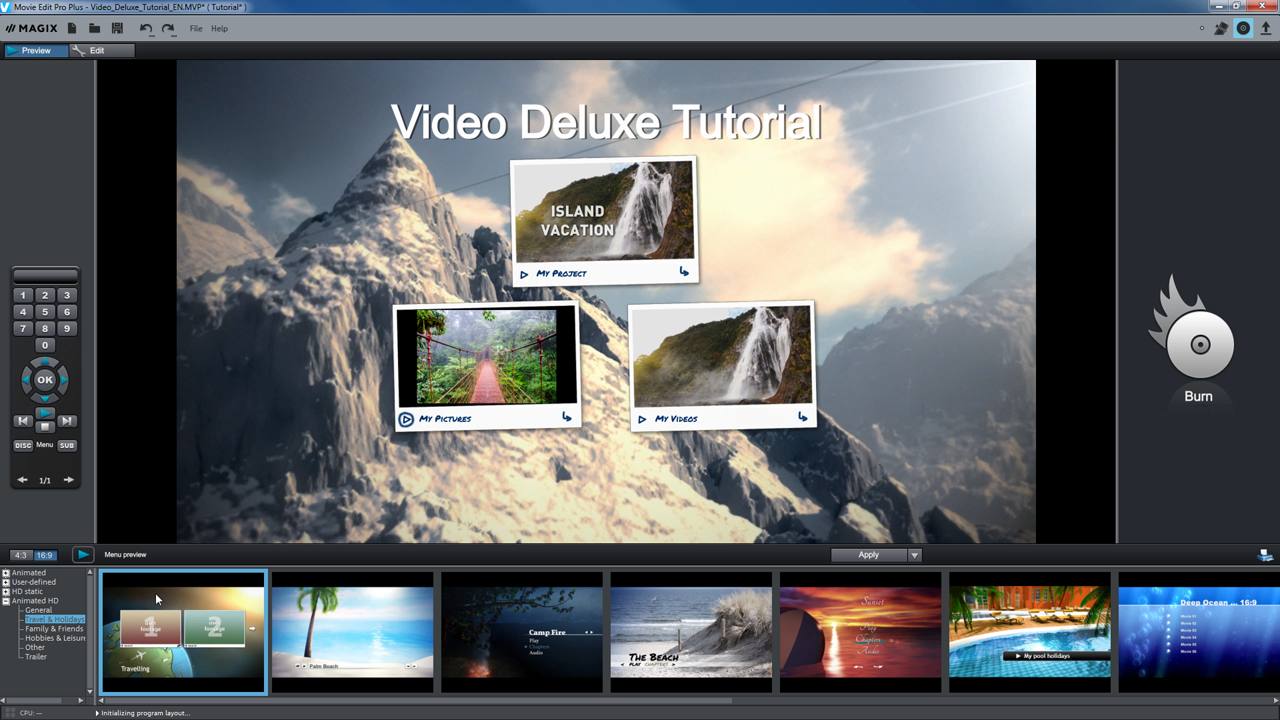Go to previous menu page arrow
Viewport: 1280px width, 720px height.
22,480
